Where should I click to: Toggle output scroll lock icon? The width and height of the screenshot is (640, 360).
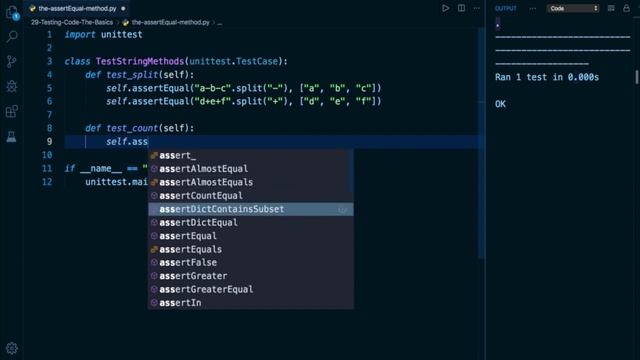tap(626, 8)
